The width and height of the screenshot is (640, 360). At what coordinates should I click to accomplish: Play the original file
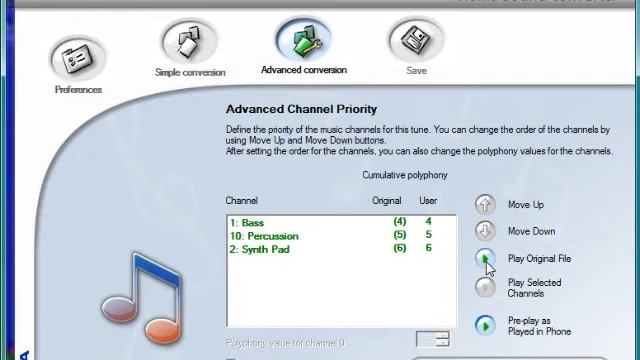click(x=485, y=258)
